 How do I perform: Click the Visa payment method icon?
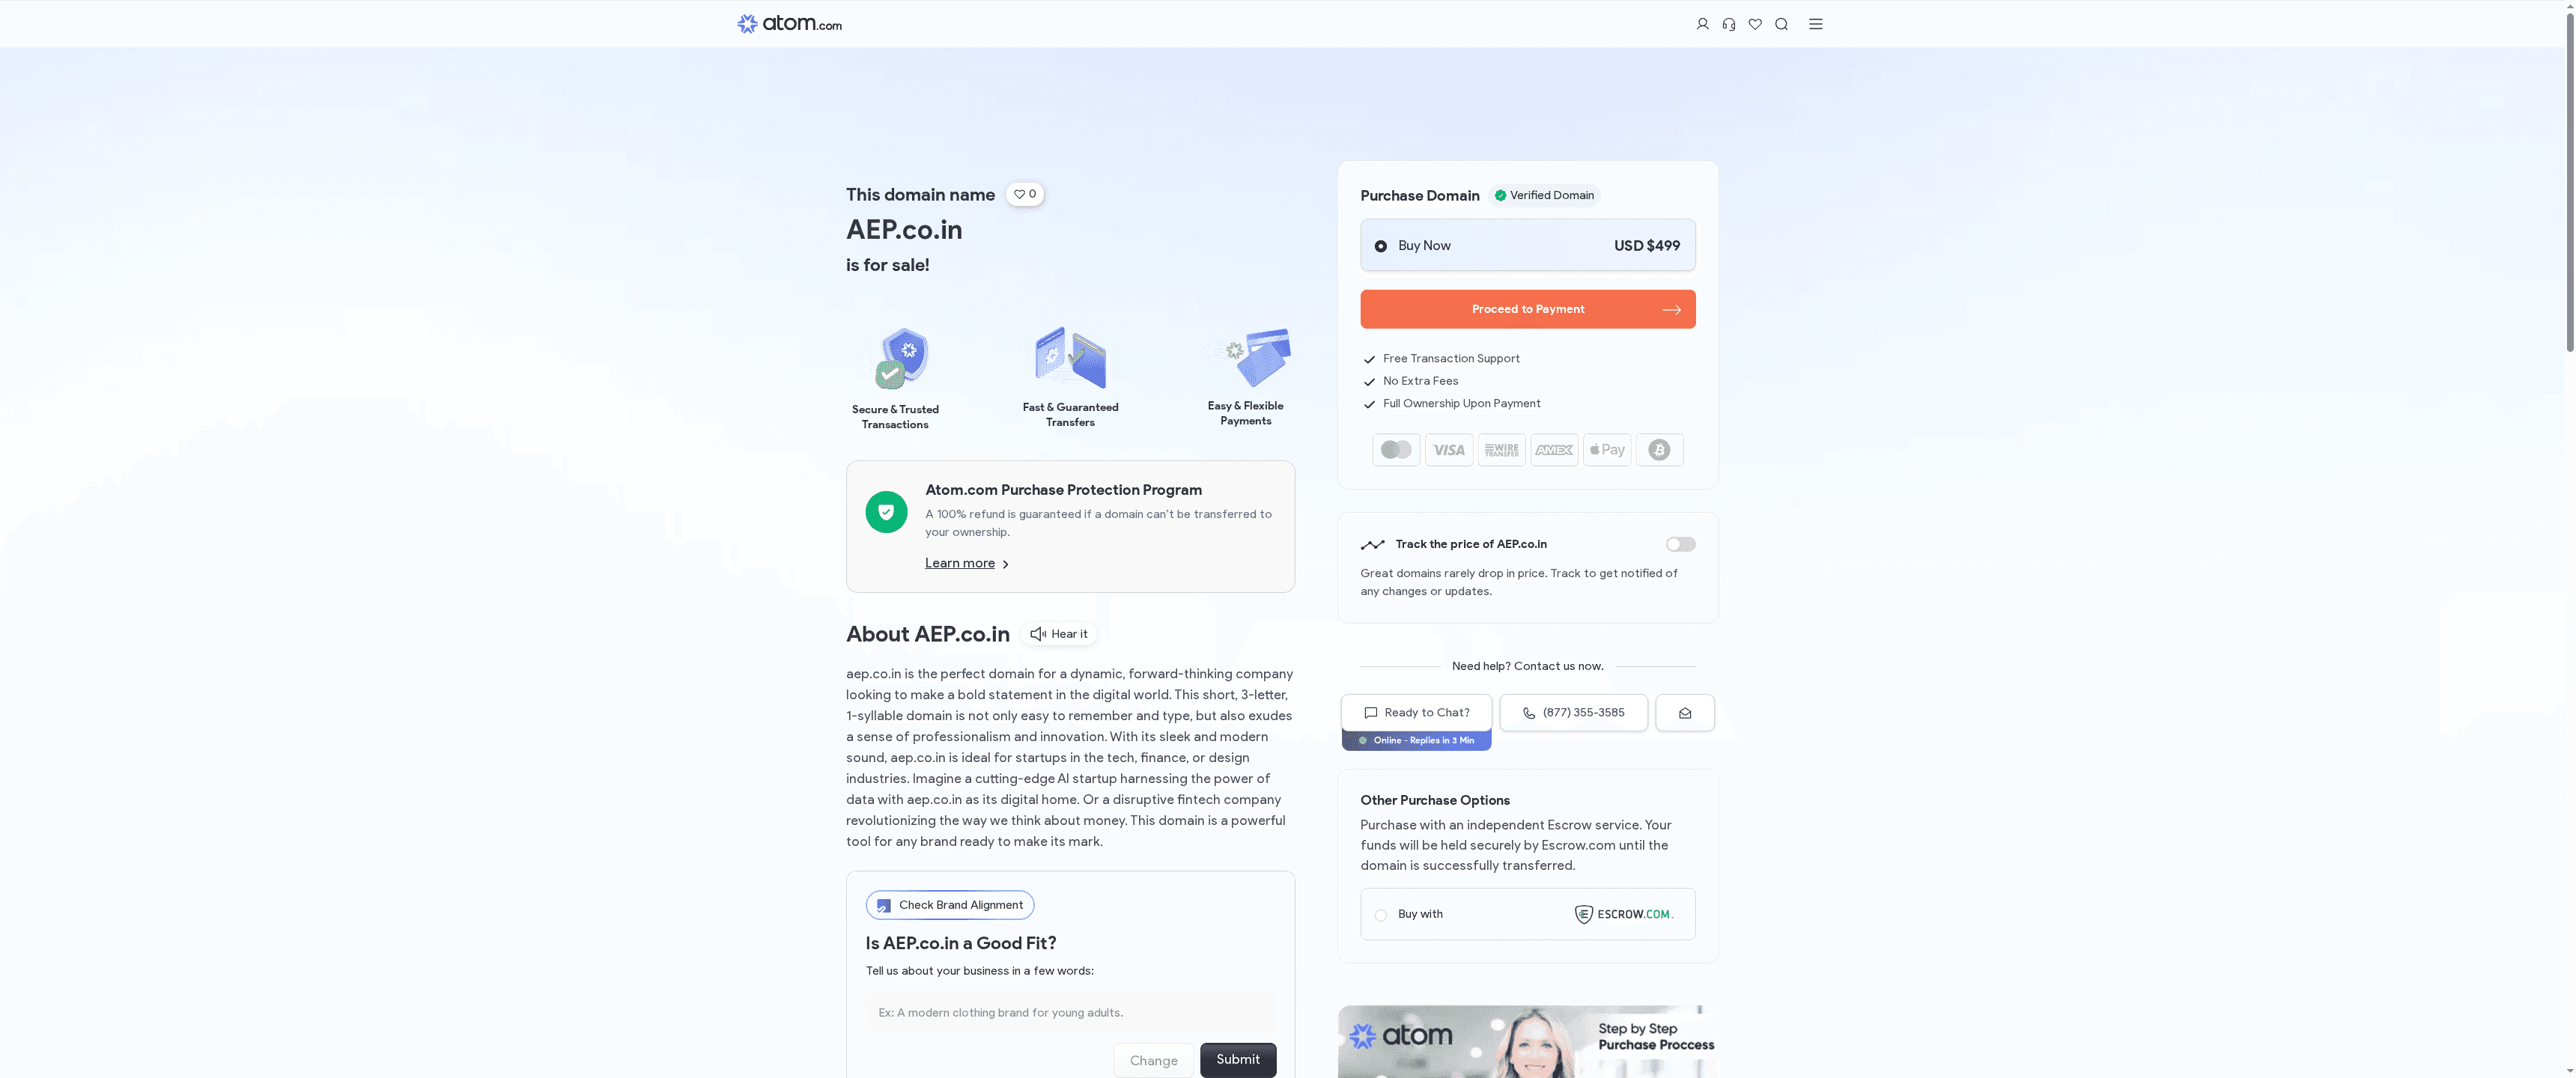click(x=1448, y=450)
